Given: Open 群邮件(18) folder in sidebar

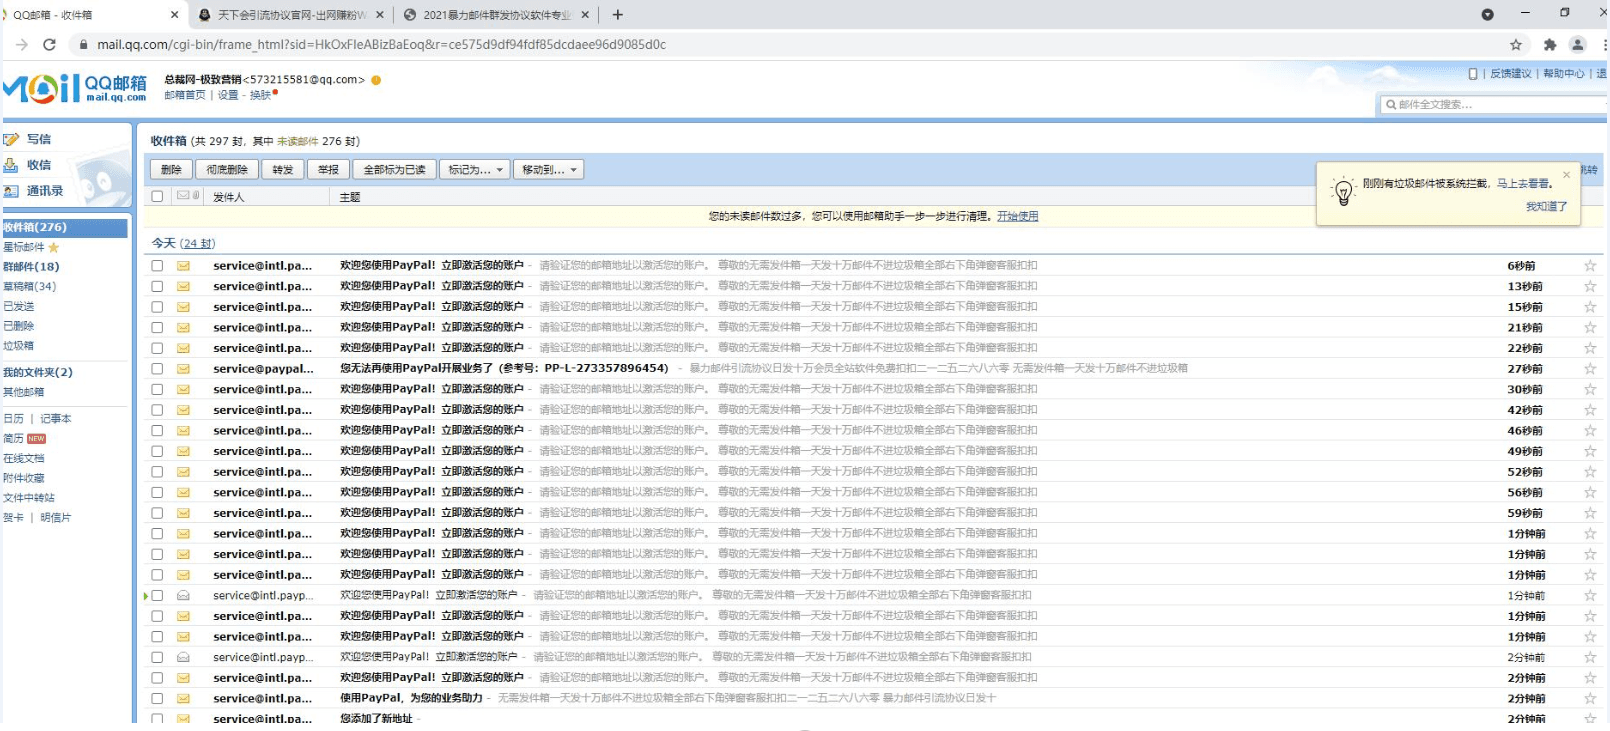Looking at the screenshot, I should point(31,267).
